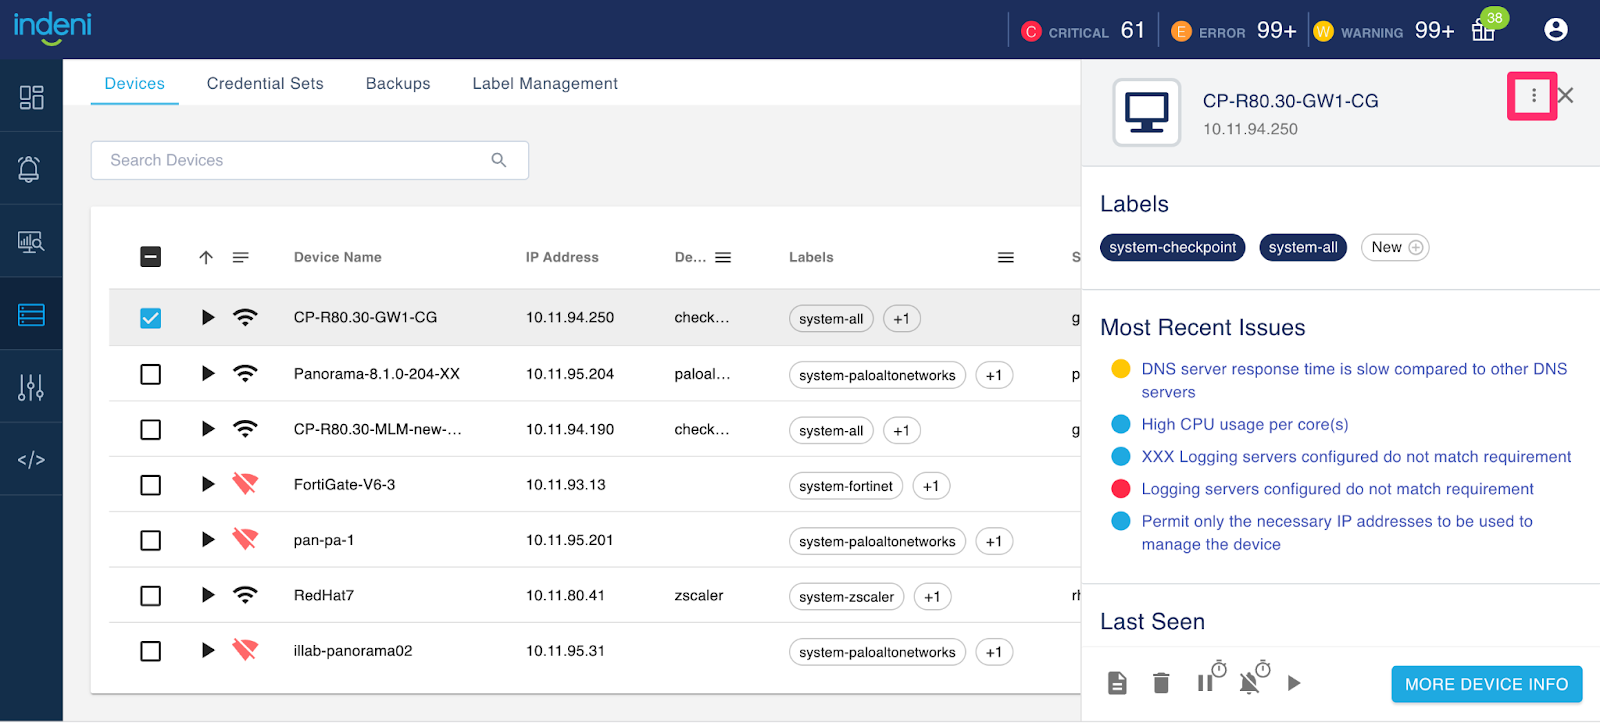Screen dimensions: 1600x723
Task: Expand the pan-pa-1 row
Action: point(208,539)
